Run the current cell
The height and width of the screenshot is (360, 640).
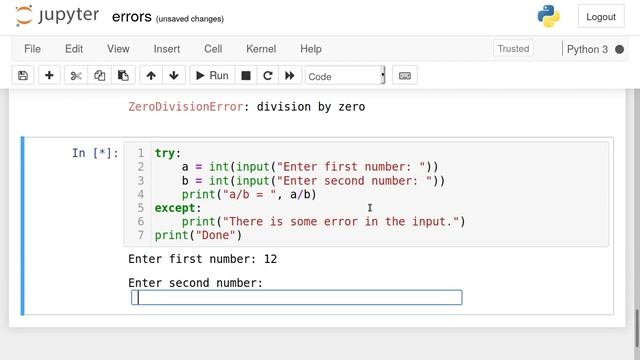(212, 76)
